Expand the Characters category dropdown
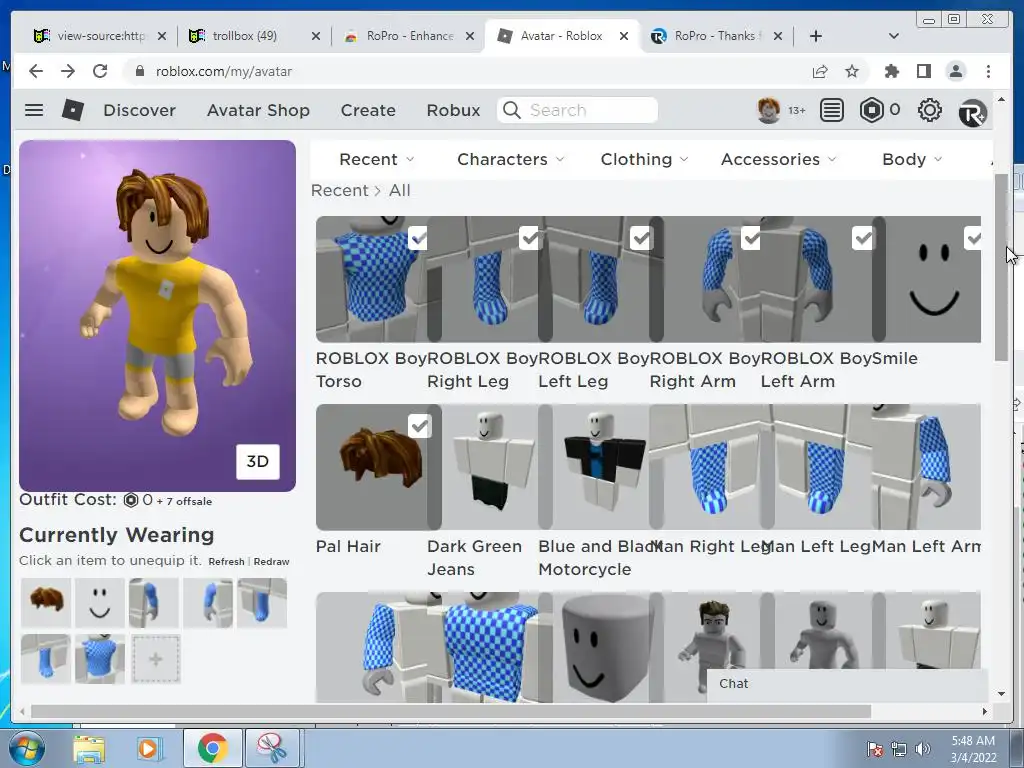The height and width of the screenshot is (768, 1024). tap(511, 159)
